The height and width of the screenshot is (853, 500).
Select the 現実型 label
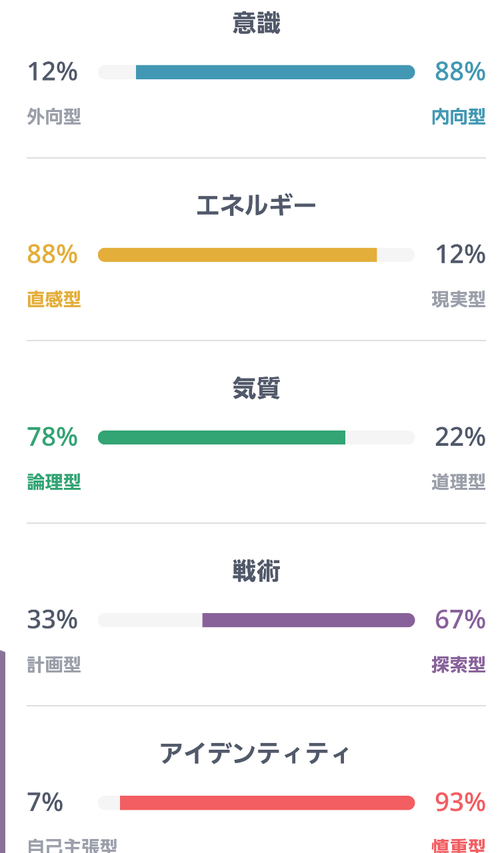(x=458, y=300)
